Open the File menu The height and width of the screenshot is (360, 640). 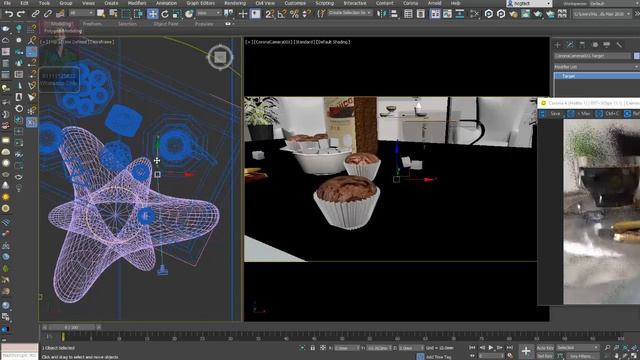tap(7, 3)
